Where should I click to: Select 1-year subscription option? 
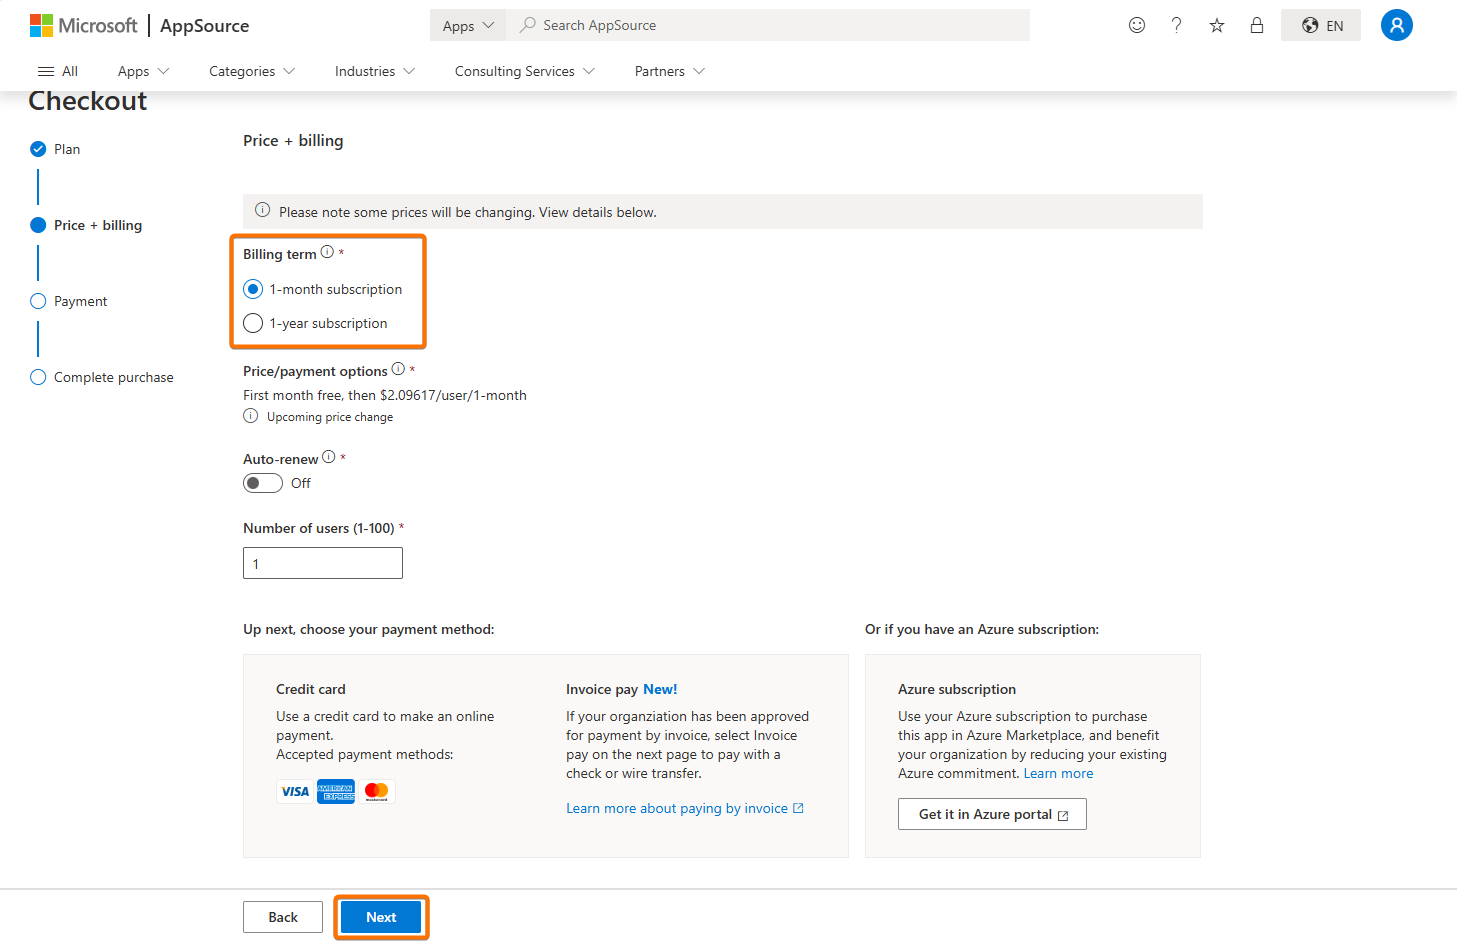[253, 323]
